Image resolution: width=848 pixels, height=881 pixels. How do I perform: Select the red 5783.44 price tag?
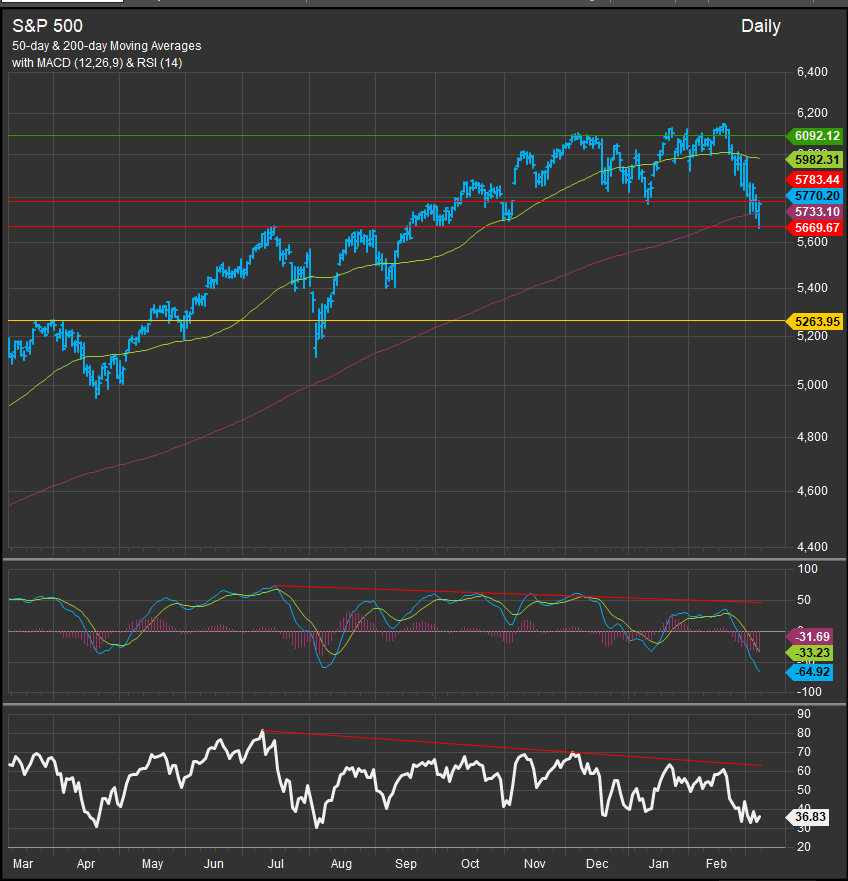coord(814,180)
